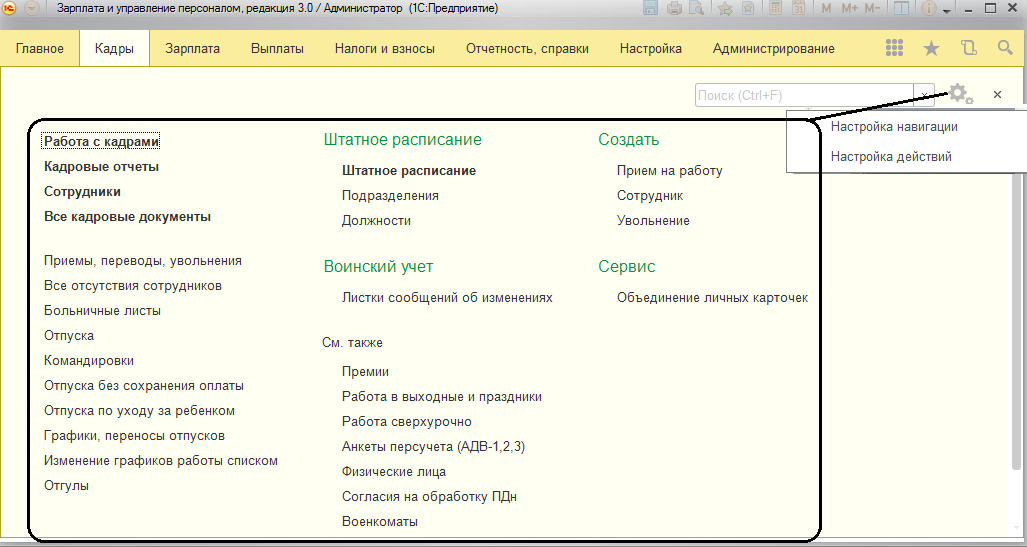Viewport: 1027px width, 547px height.
Task: Open Favorites via the star icon
Action: pos(931,48)
